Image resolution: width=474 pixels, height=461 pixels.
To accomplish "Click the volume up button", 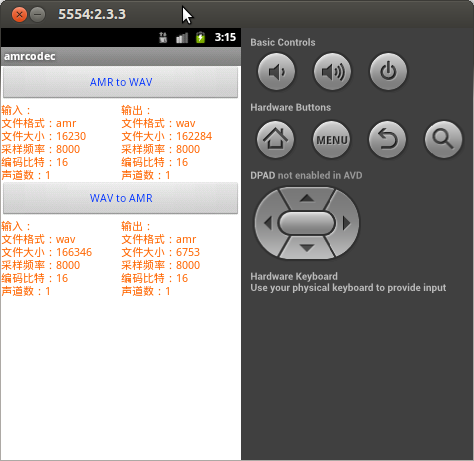I will coord(332,71).
